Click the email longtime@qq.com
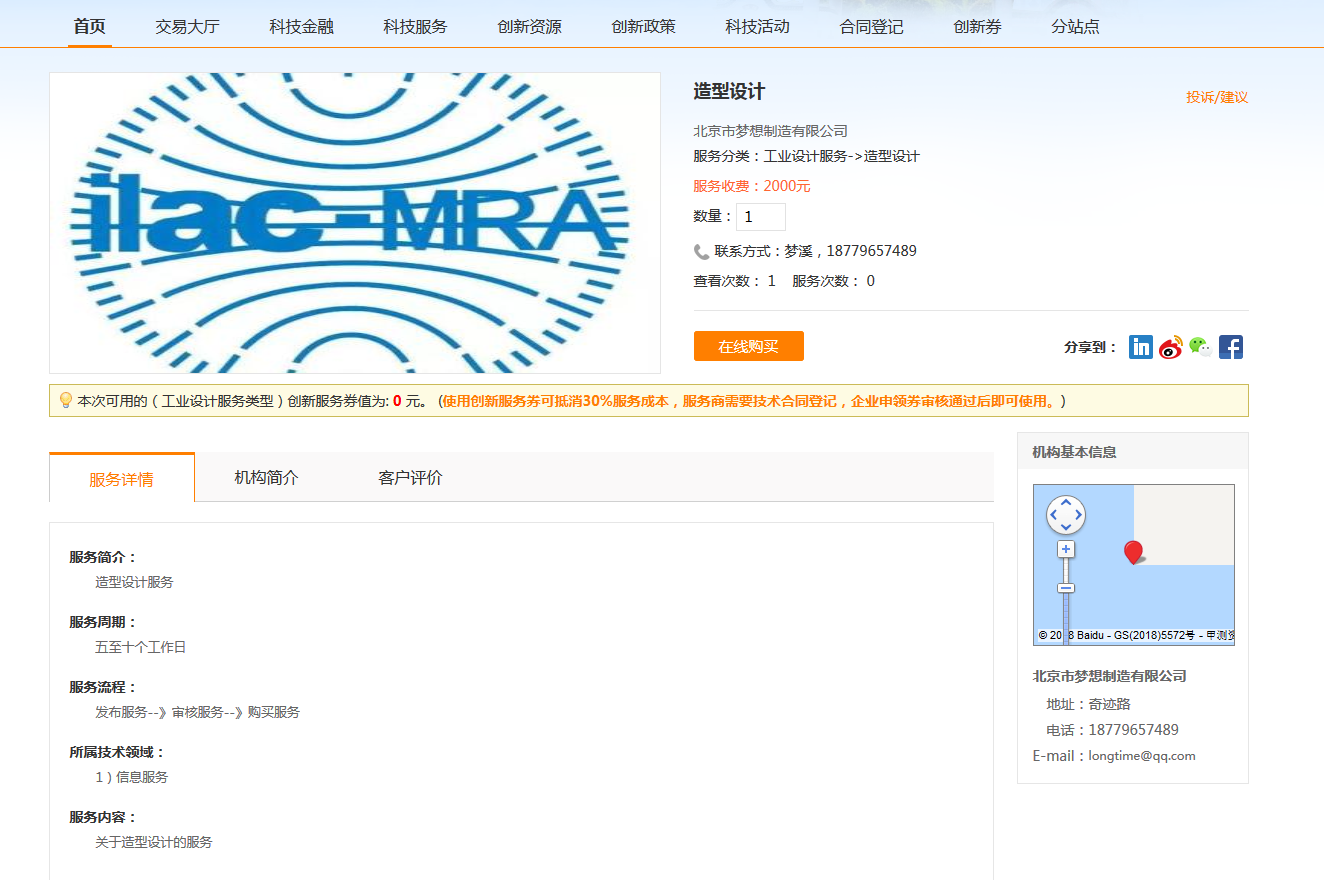The width and height of the screenshot is (1324, 880). pos(1142,756)
